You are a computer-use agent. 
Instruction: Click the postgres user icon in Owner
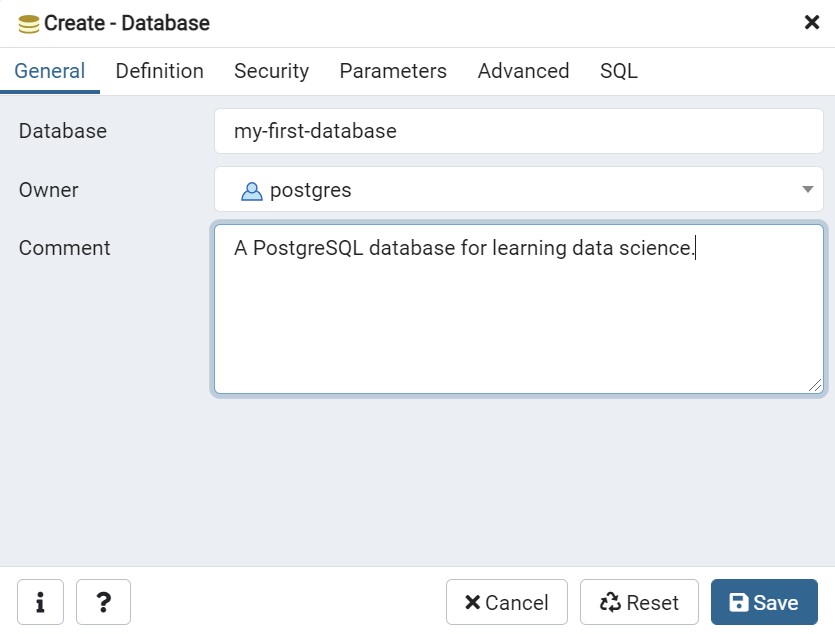(x=252, y=190)
